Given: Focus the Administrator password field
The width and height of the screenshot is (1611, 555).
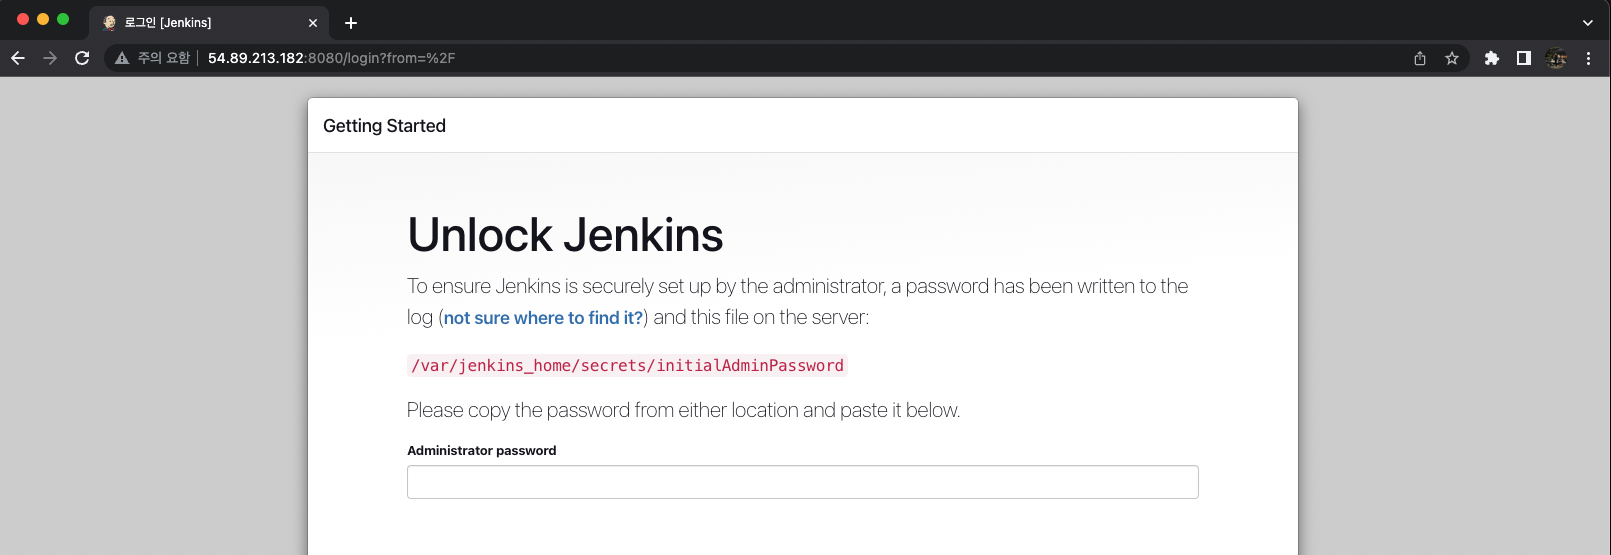Looking at the screenshot, I should pos(802,482).
